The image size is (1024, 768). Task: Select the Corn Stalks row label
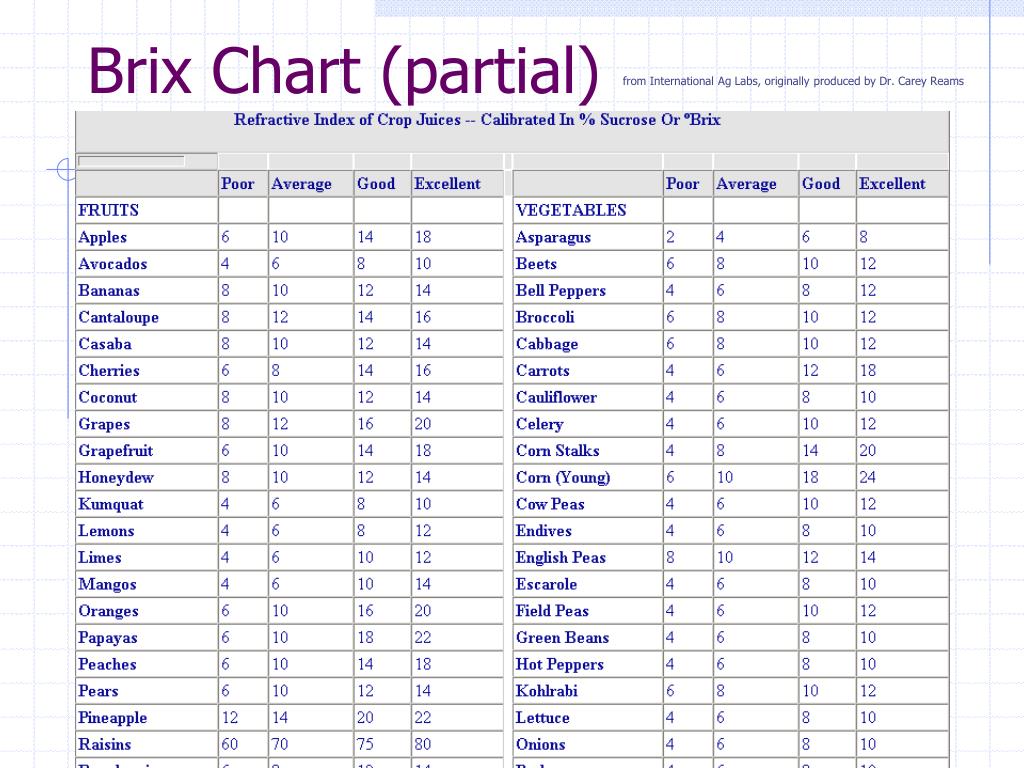pos(558,451)
